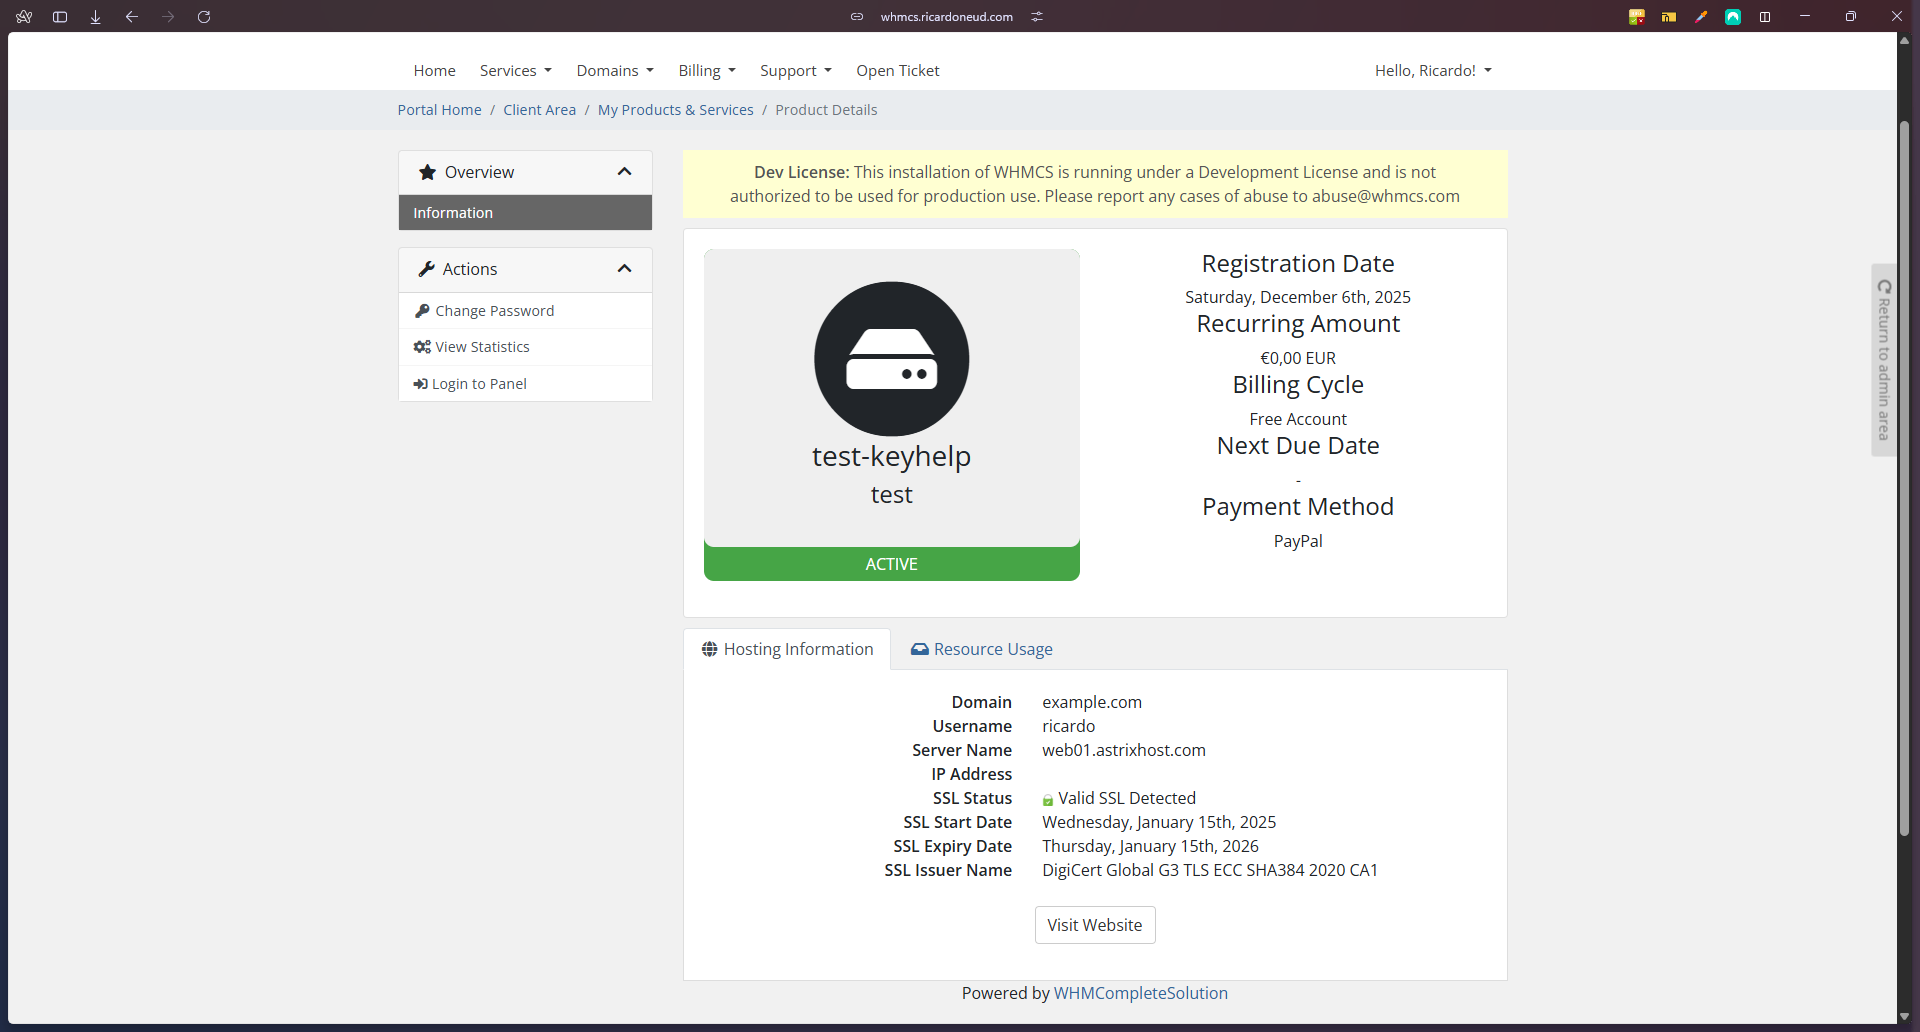Toggle the browser sidebar panel icon

[x=60, y=17]
